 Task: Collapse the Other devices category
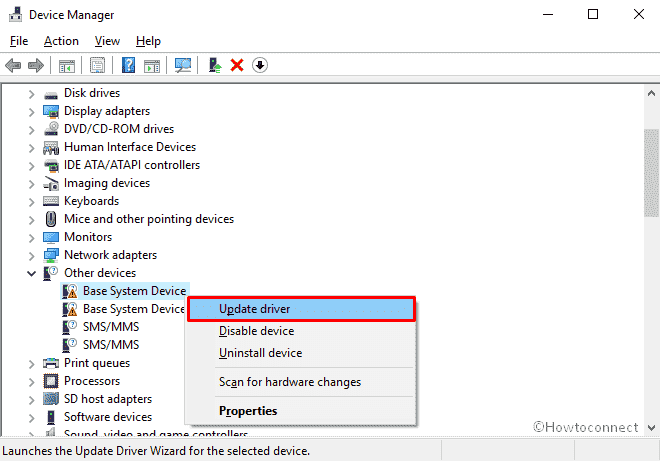coord(31,273)
